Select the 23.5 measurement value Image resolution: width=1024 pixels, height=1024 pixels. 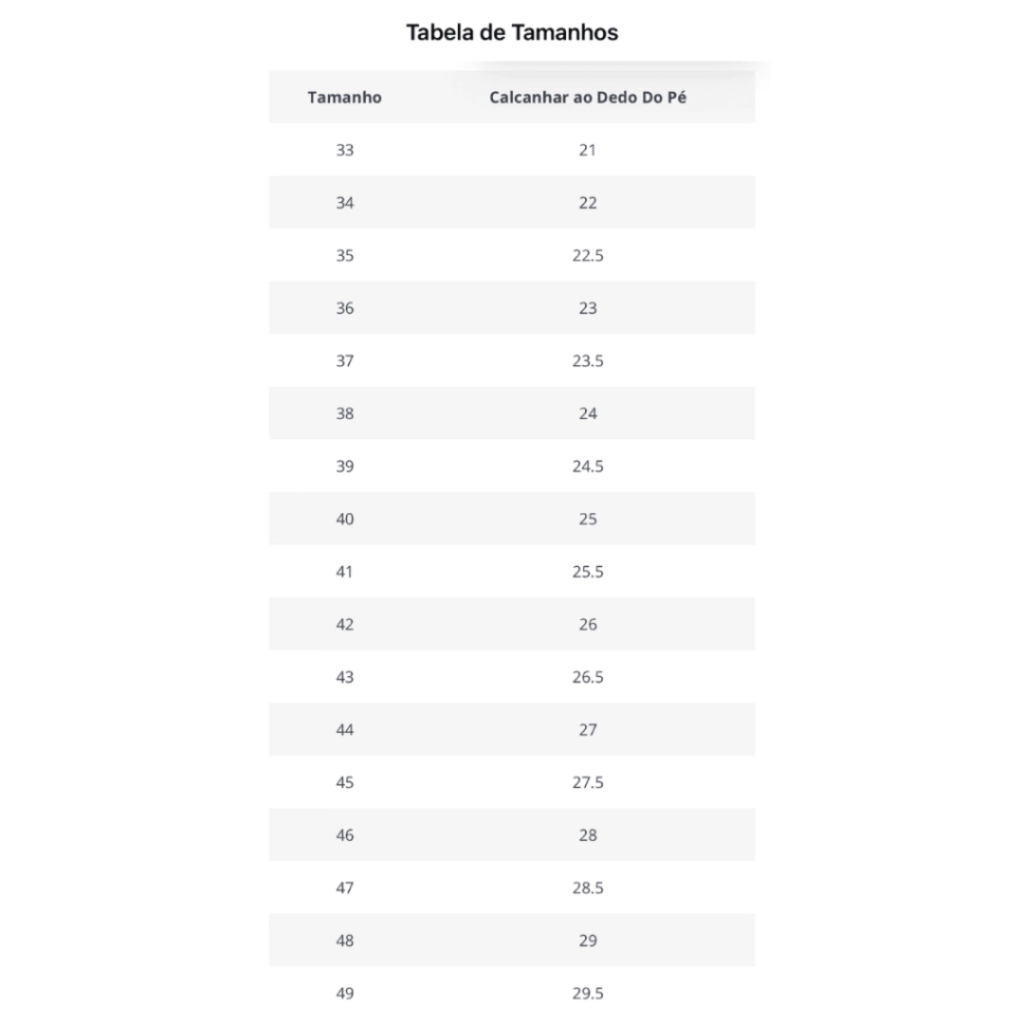coord(588,360)
